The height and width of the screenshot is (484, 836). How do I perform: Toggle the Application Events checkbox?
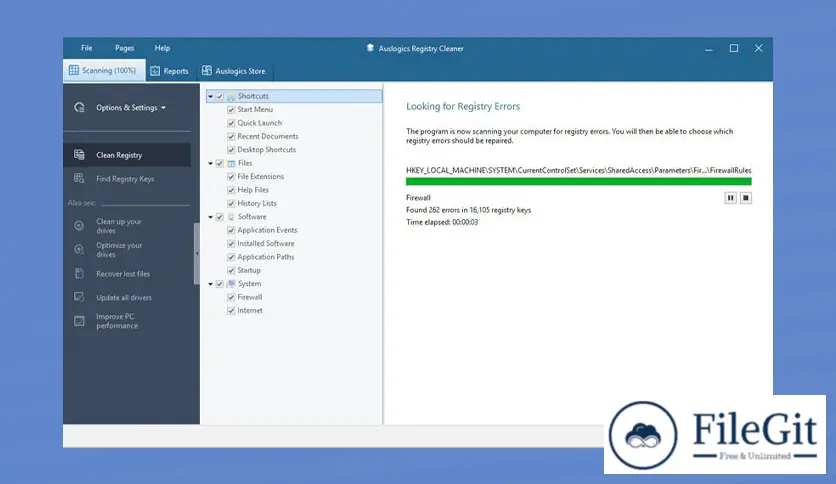tap(231, 230)
